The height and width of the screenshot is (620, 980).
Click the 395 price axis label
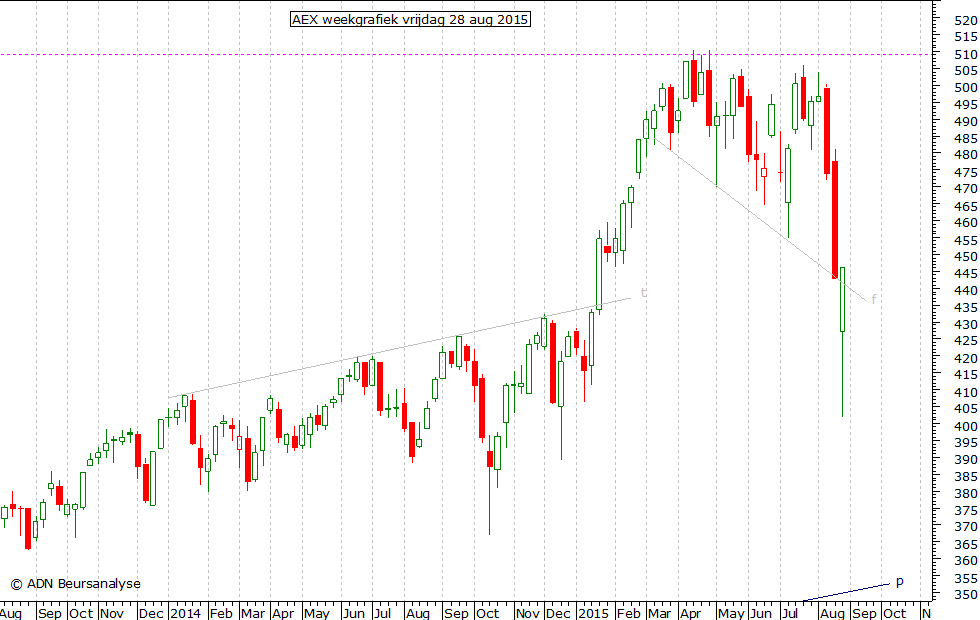tap(966, 442)
